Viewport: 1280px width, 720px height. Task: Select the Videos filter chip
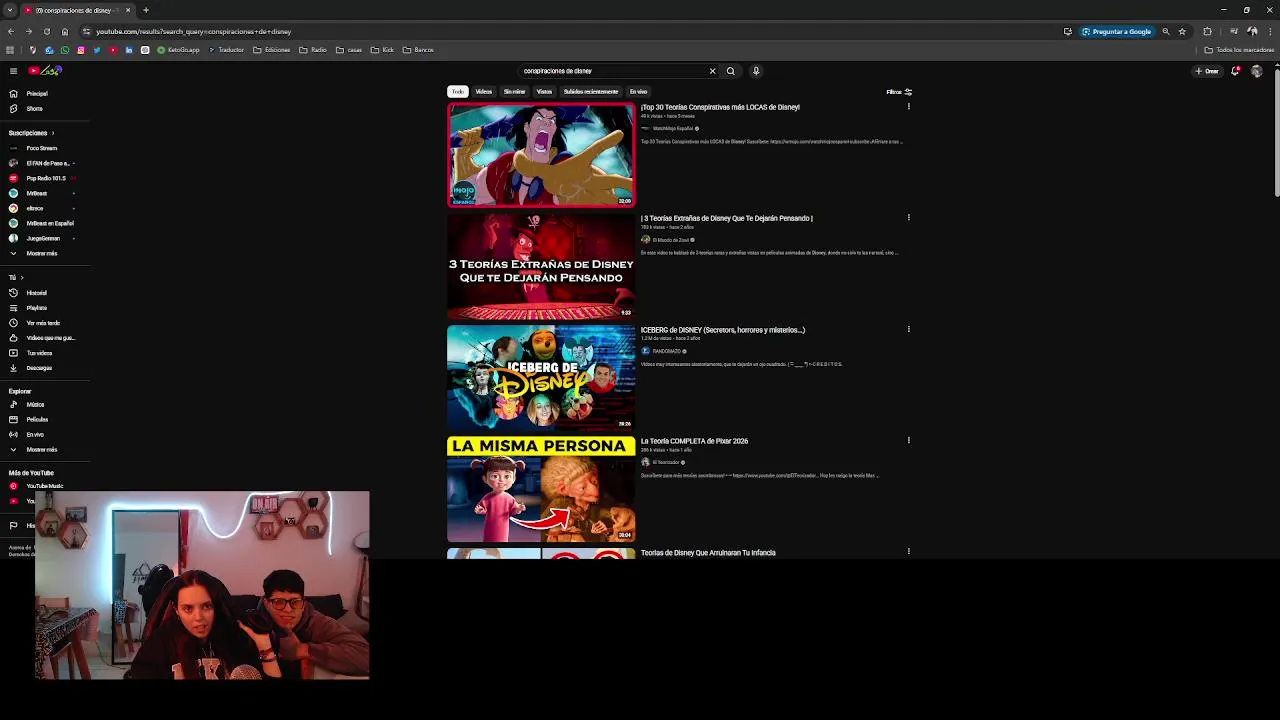click(484, 92)
